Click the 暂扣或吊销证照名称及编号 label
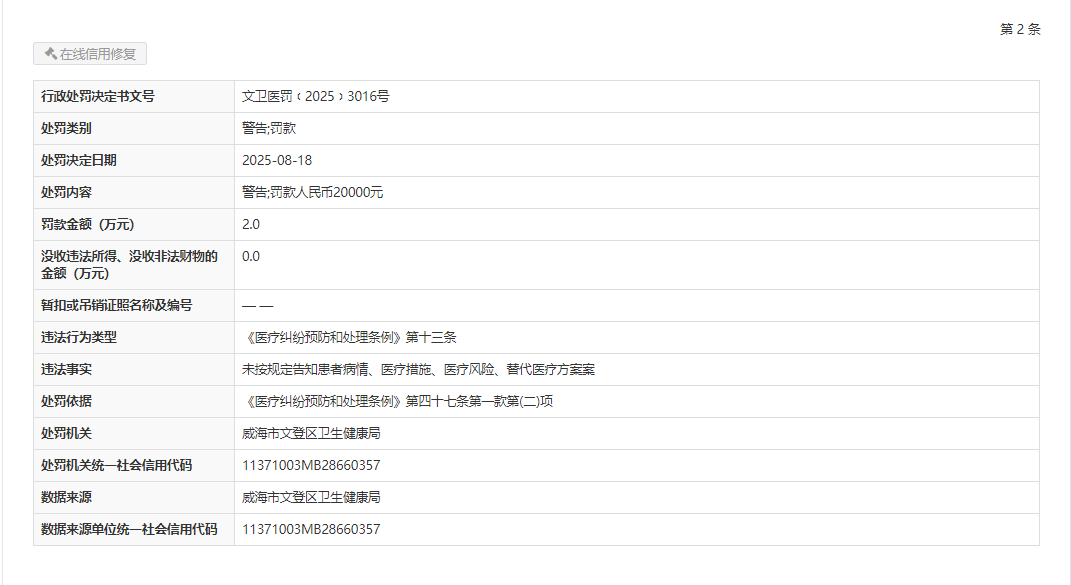1071x585 pixels. [116, 305]
